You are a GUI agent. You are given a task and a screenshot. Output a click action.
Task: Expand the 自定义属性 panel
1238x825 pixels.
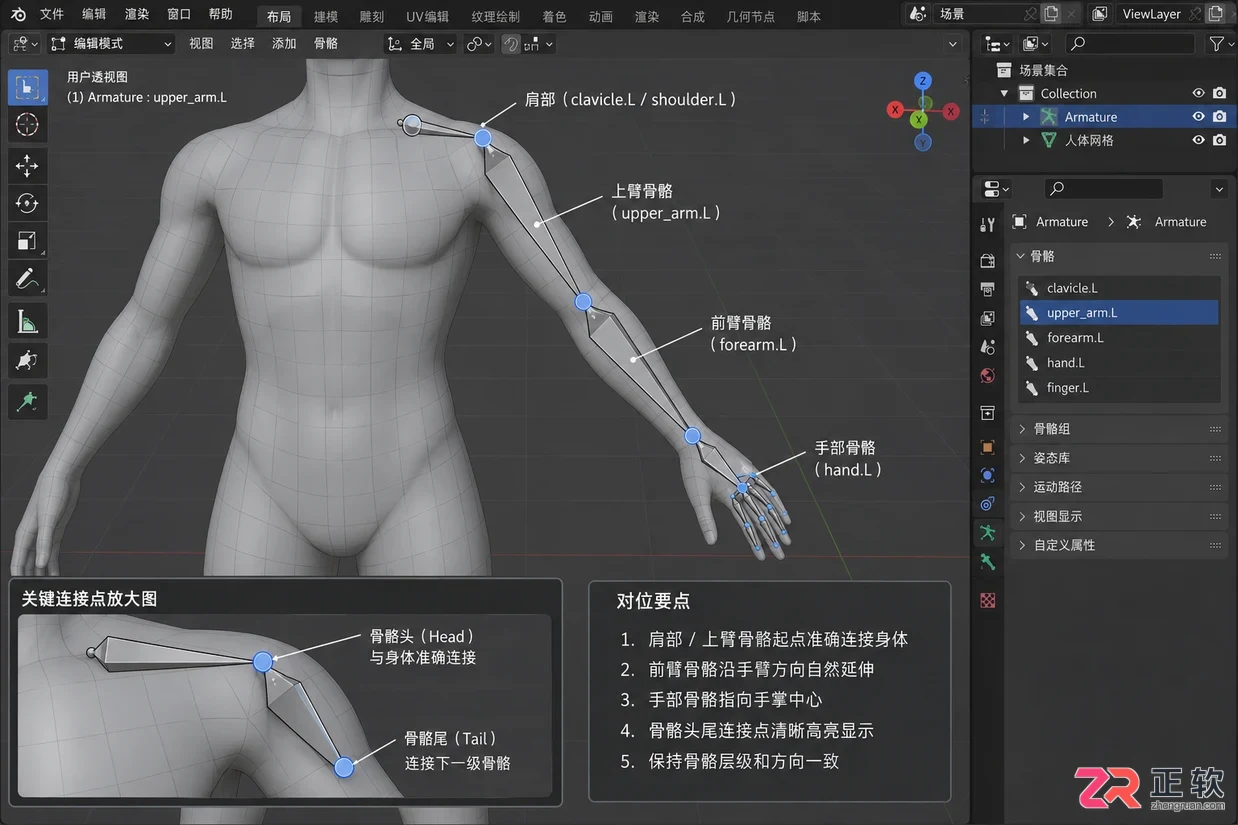click(1119, 545)
